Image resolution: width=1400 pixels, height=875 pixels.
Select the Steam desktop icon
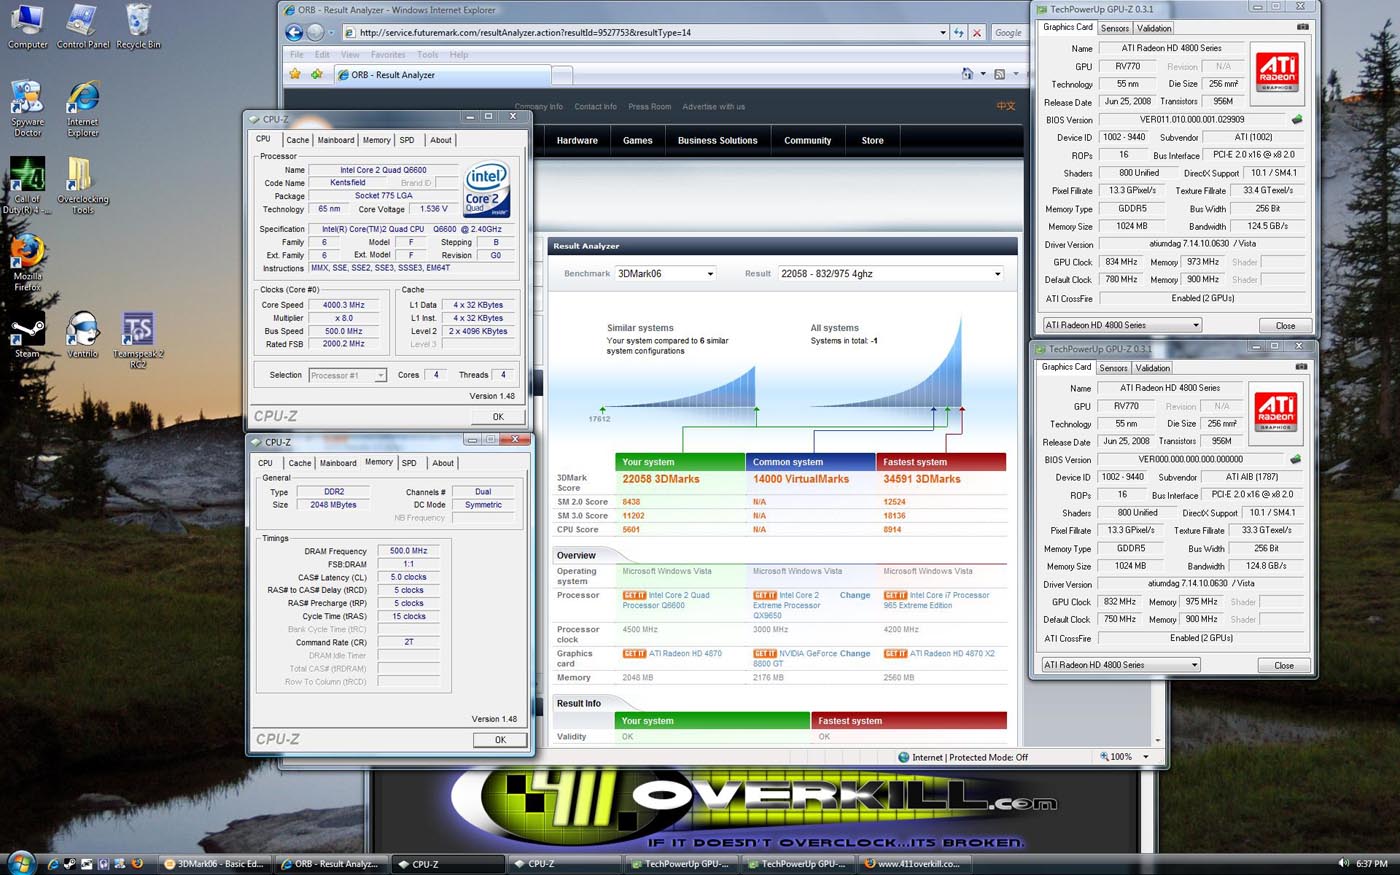point(27,335)
